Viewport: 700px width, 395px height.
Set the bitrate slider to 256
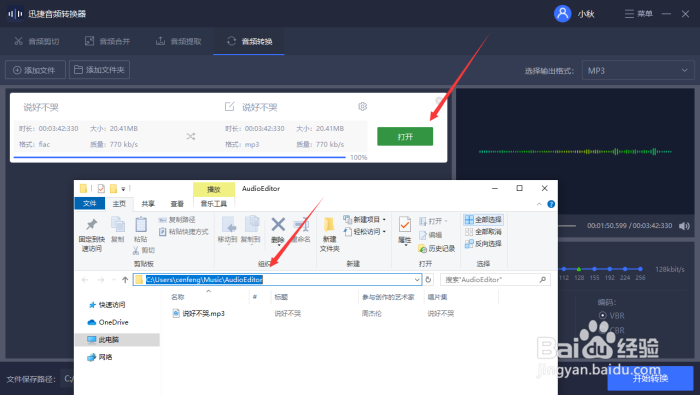tap(640, 269)
